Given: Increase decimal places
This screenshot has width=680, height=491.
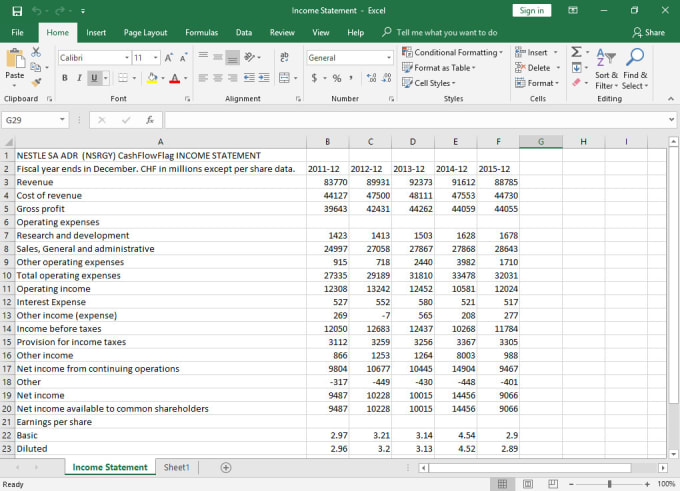Looking at the screenshot, I should 371,78.
